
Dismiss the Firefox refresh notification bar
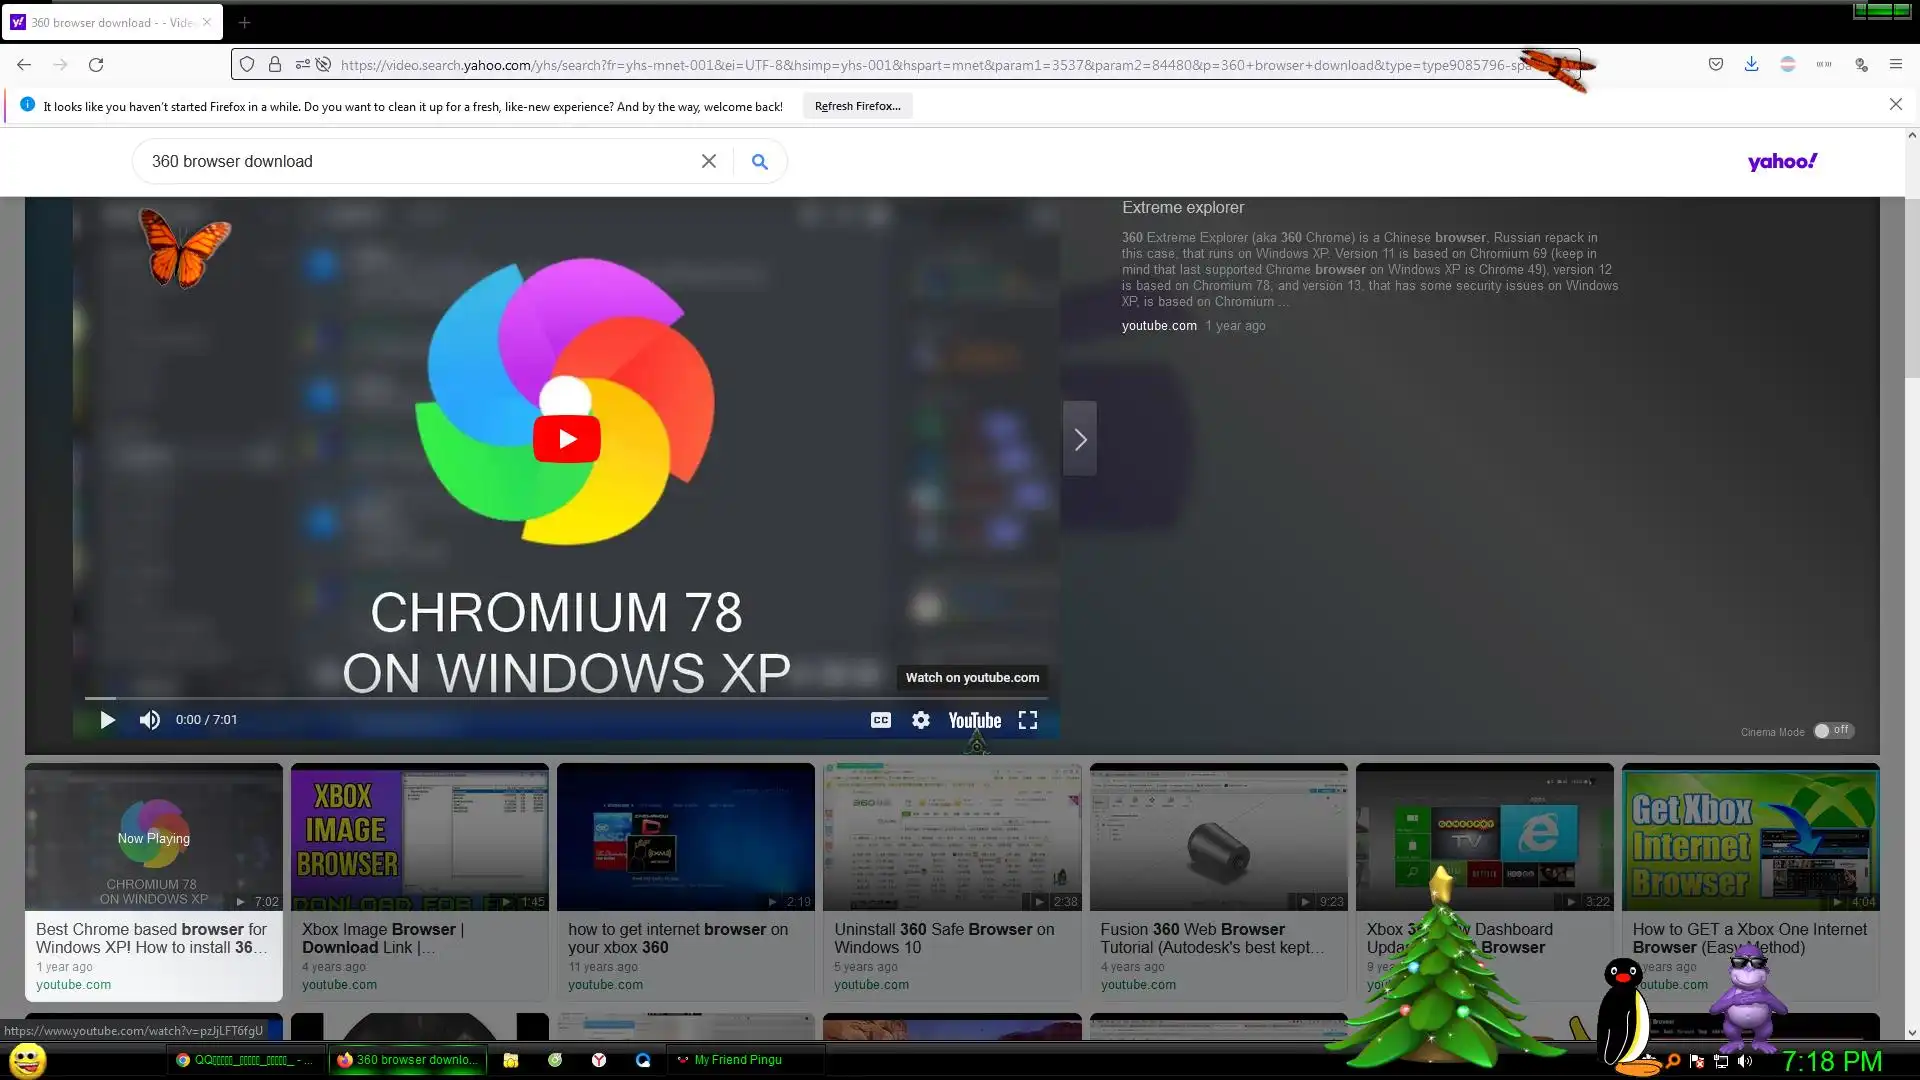pos(1895,105)
